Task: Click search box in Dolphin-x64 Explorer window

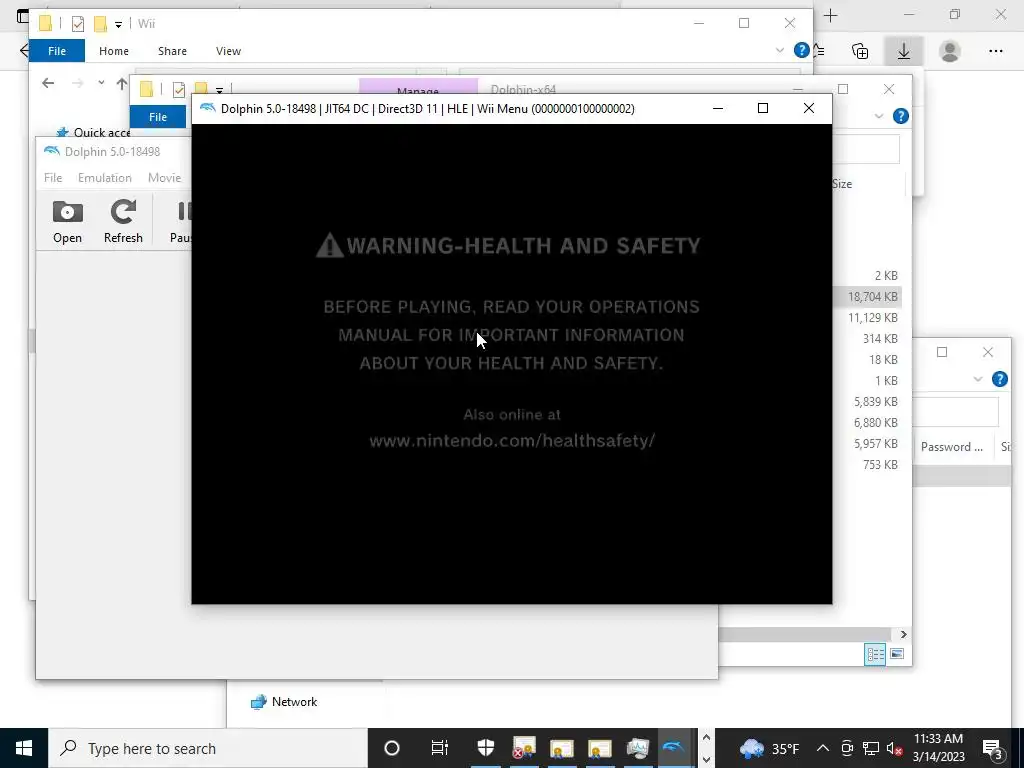Action: [x=865, y=149]
